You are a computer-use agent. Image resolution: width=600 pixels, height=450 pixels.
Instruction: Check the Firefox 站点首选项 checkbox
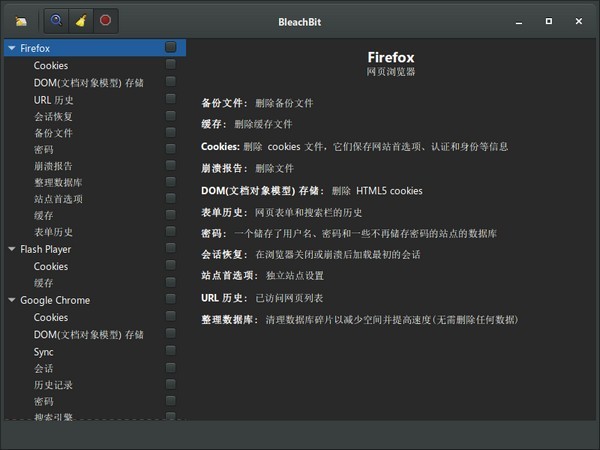[171, 198]
